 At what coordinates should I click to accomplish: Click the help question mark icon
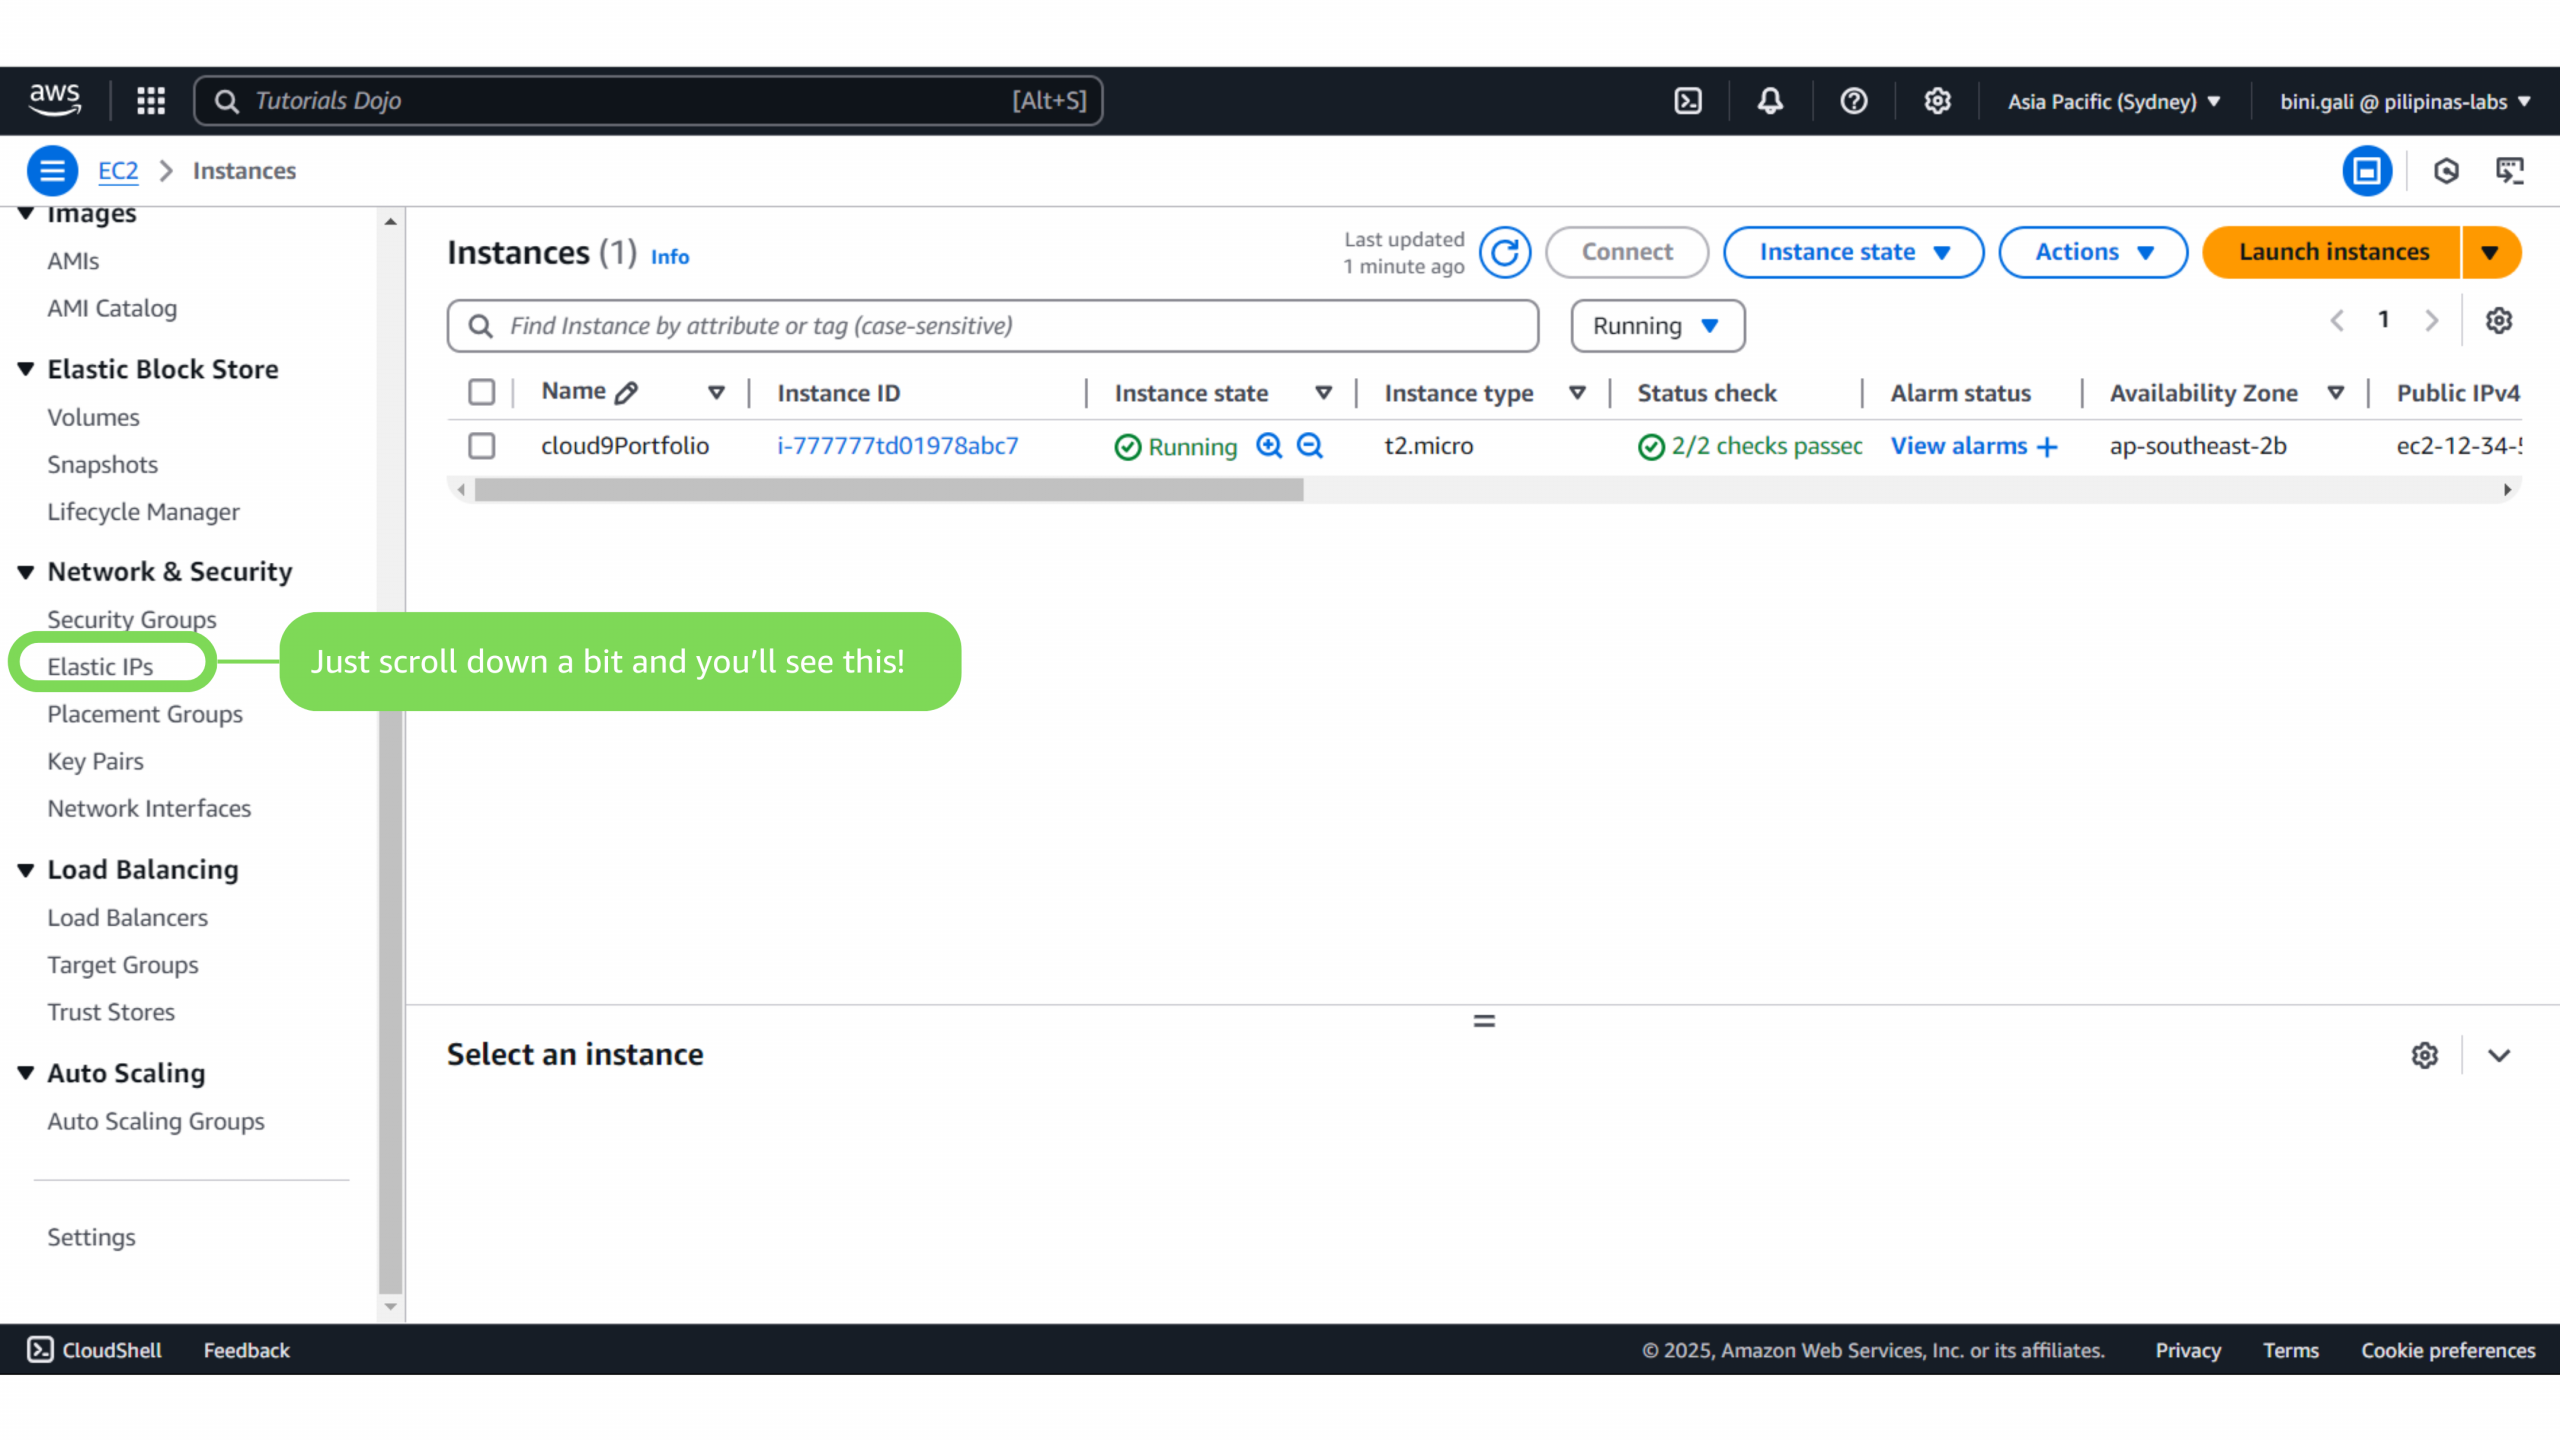click(x=1853, y=101)
